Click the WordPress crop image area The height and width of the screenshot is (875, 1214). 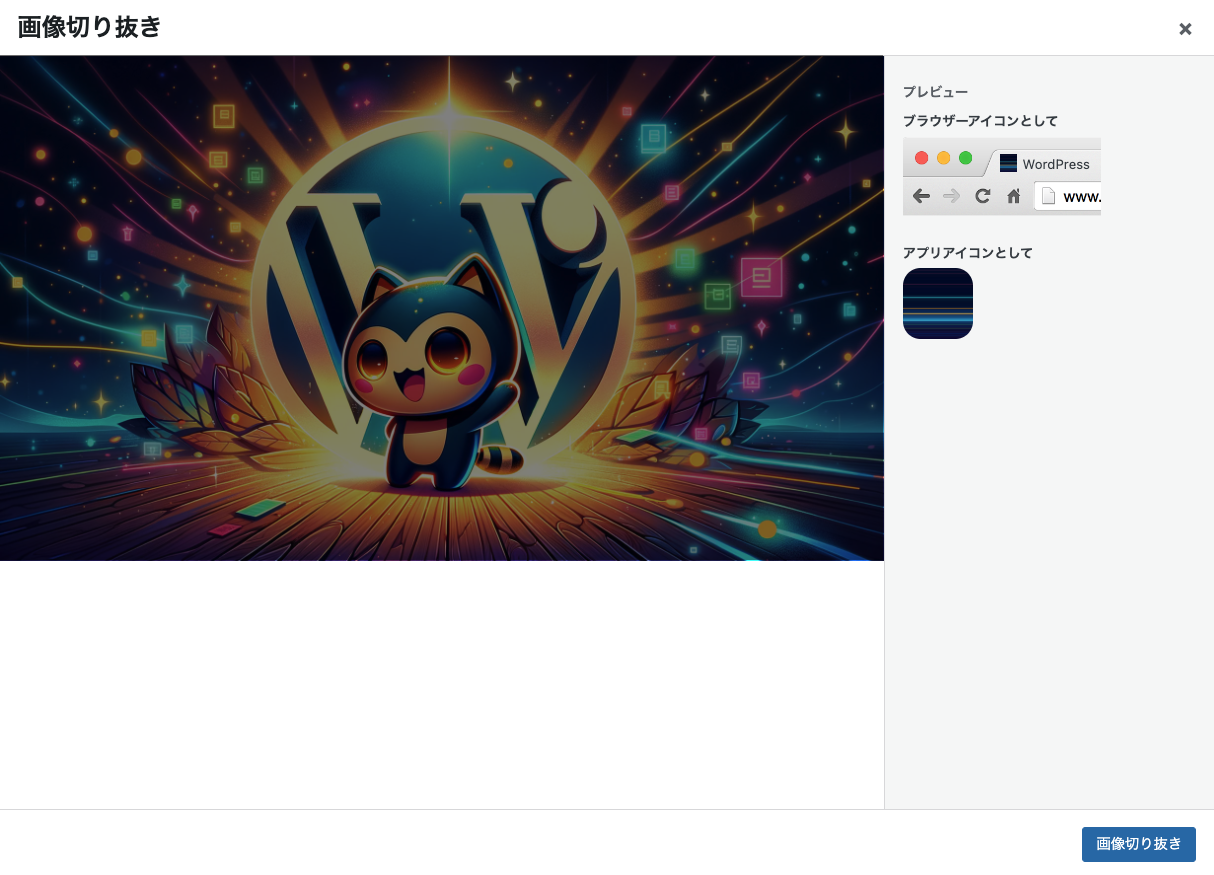(442, 308)
